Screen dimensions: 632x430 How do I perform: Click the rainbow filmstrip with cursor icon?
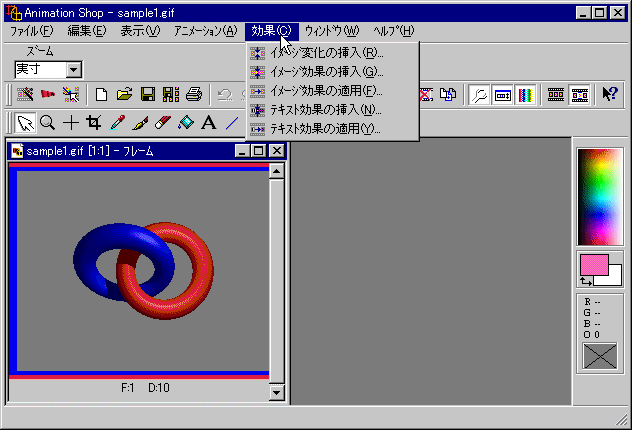[x=71, y=95]
